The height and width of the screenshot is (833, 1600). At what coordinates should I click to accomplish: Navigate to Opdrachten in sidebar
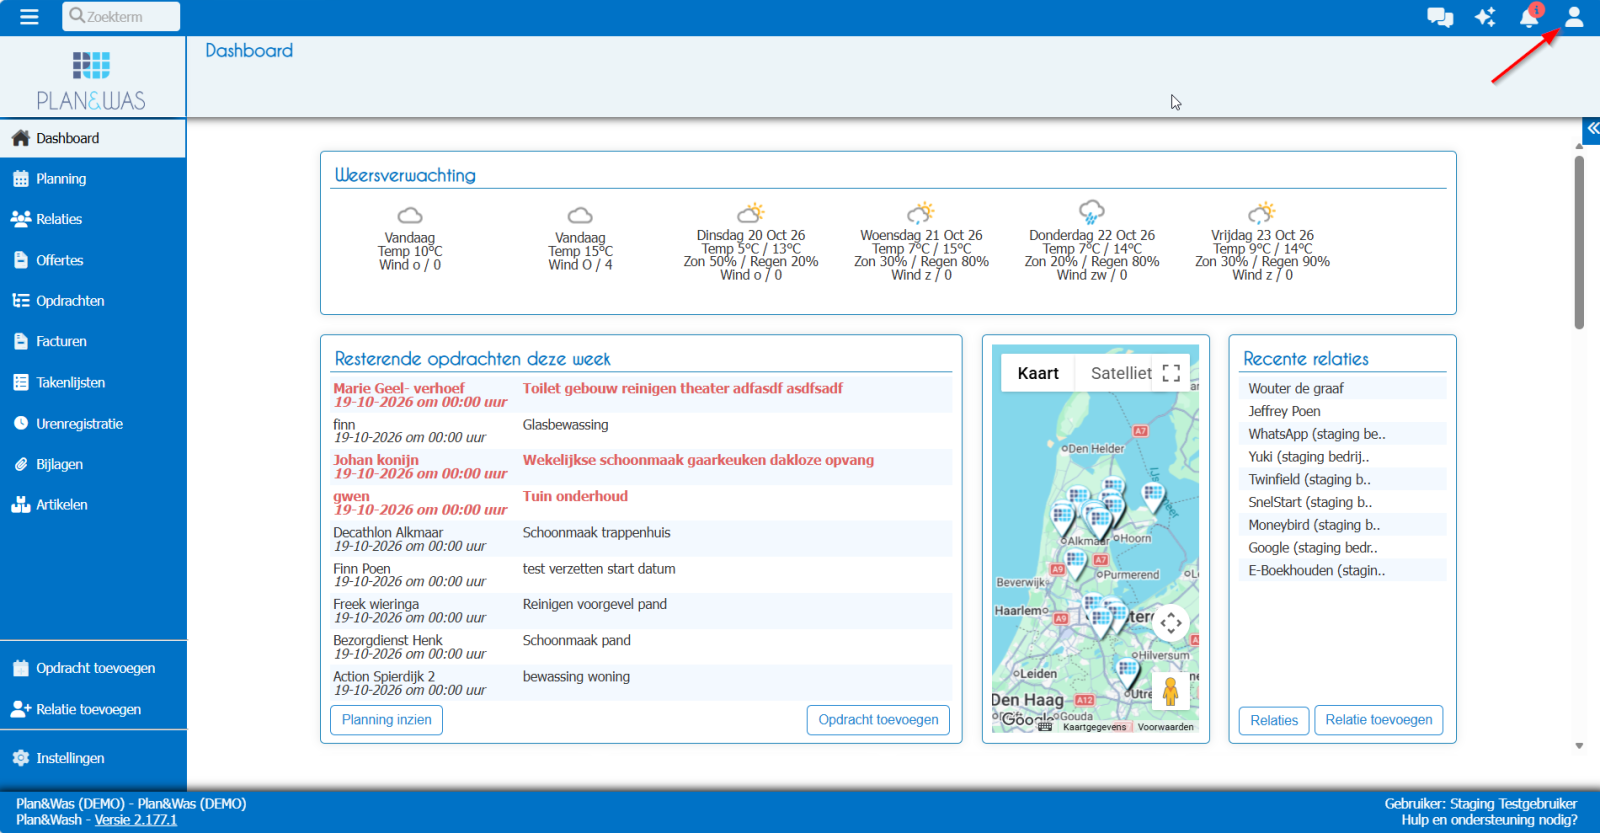(93, 301)
